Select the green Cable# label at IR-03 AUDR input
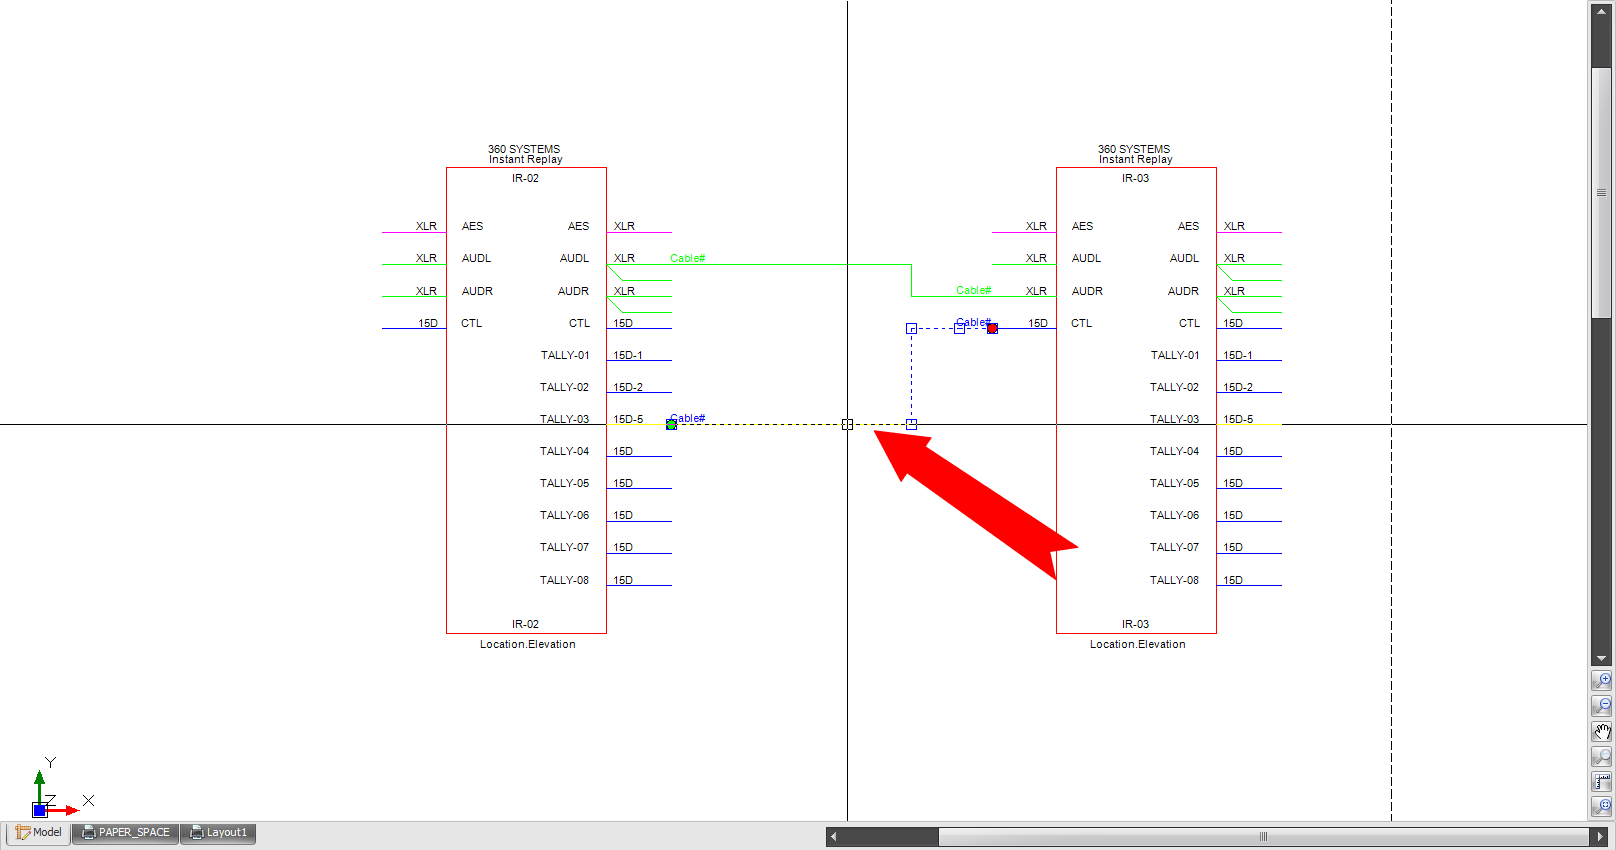Screen dimensions: 1616x850 [x=973, y=290]
